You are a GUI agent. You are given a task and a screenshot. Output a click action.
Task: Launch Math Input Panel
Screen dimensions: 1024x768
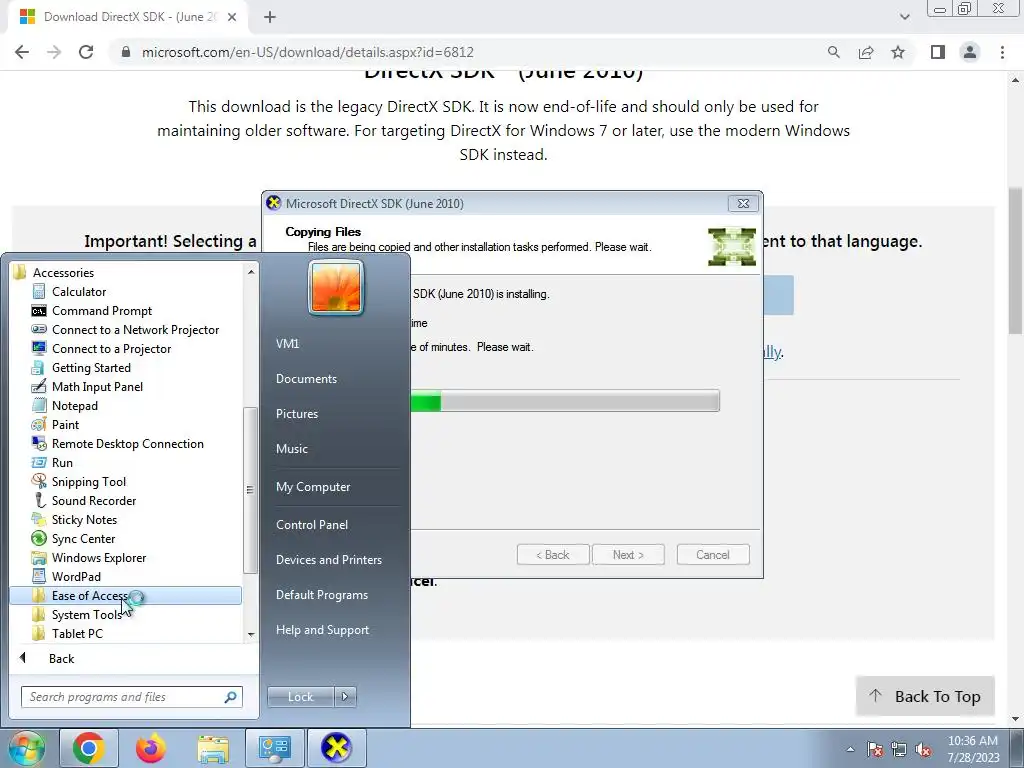[97, 387]
